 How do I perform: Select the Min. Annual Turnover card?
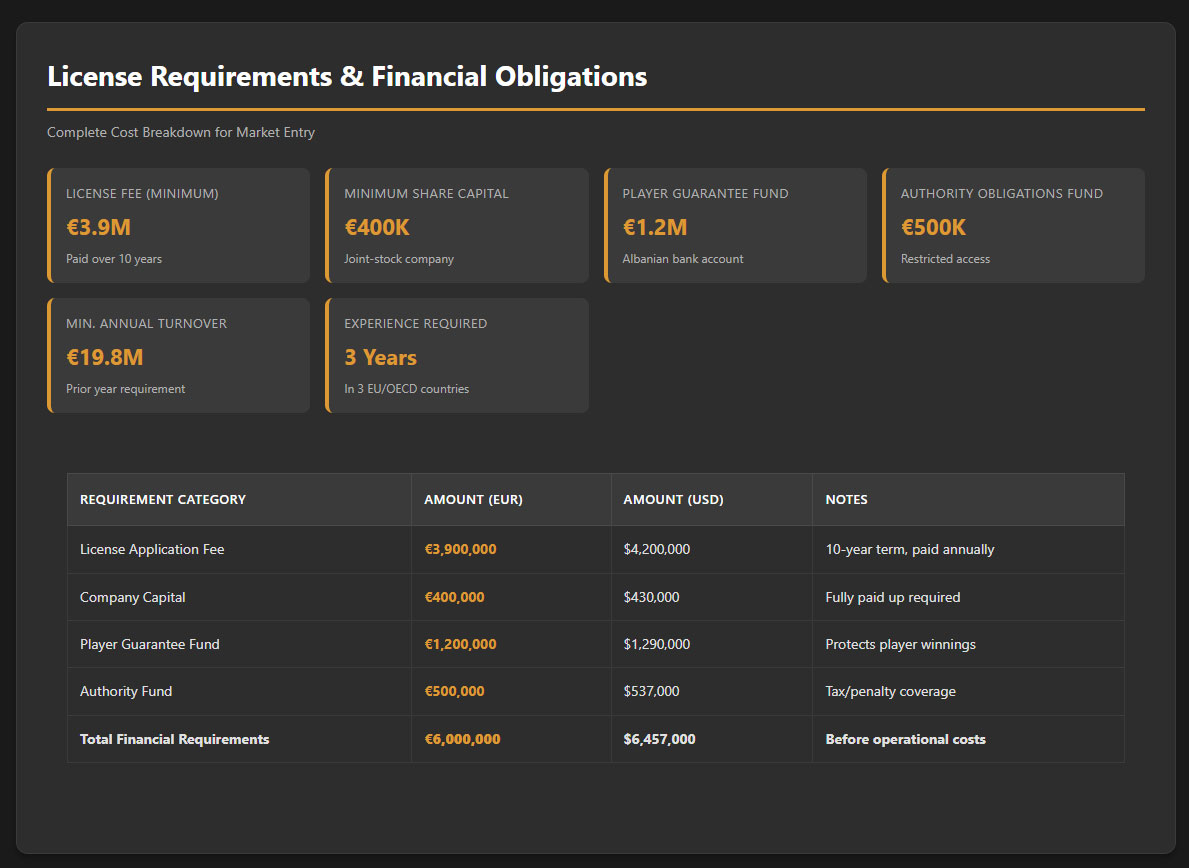pos(178,355)
